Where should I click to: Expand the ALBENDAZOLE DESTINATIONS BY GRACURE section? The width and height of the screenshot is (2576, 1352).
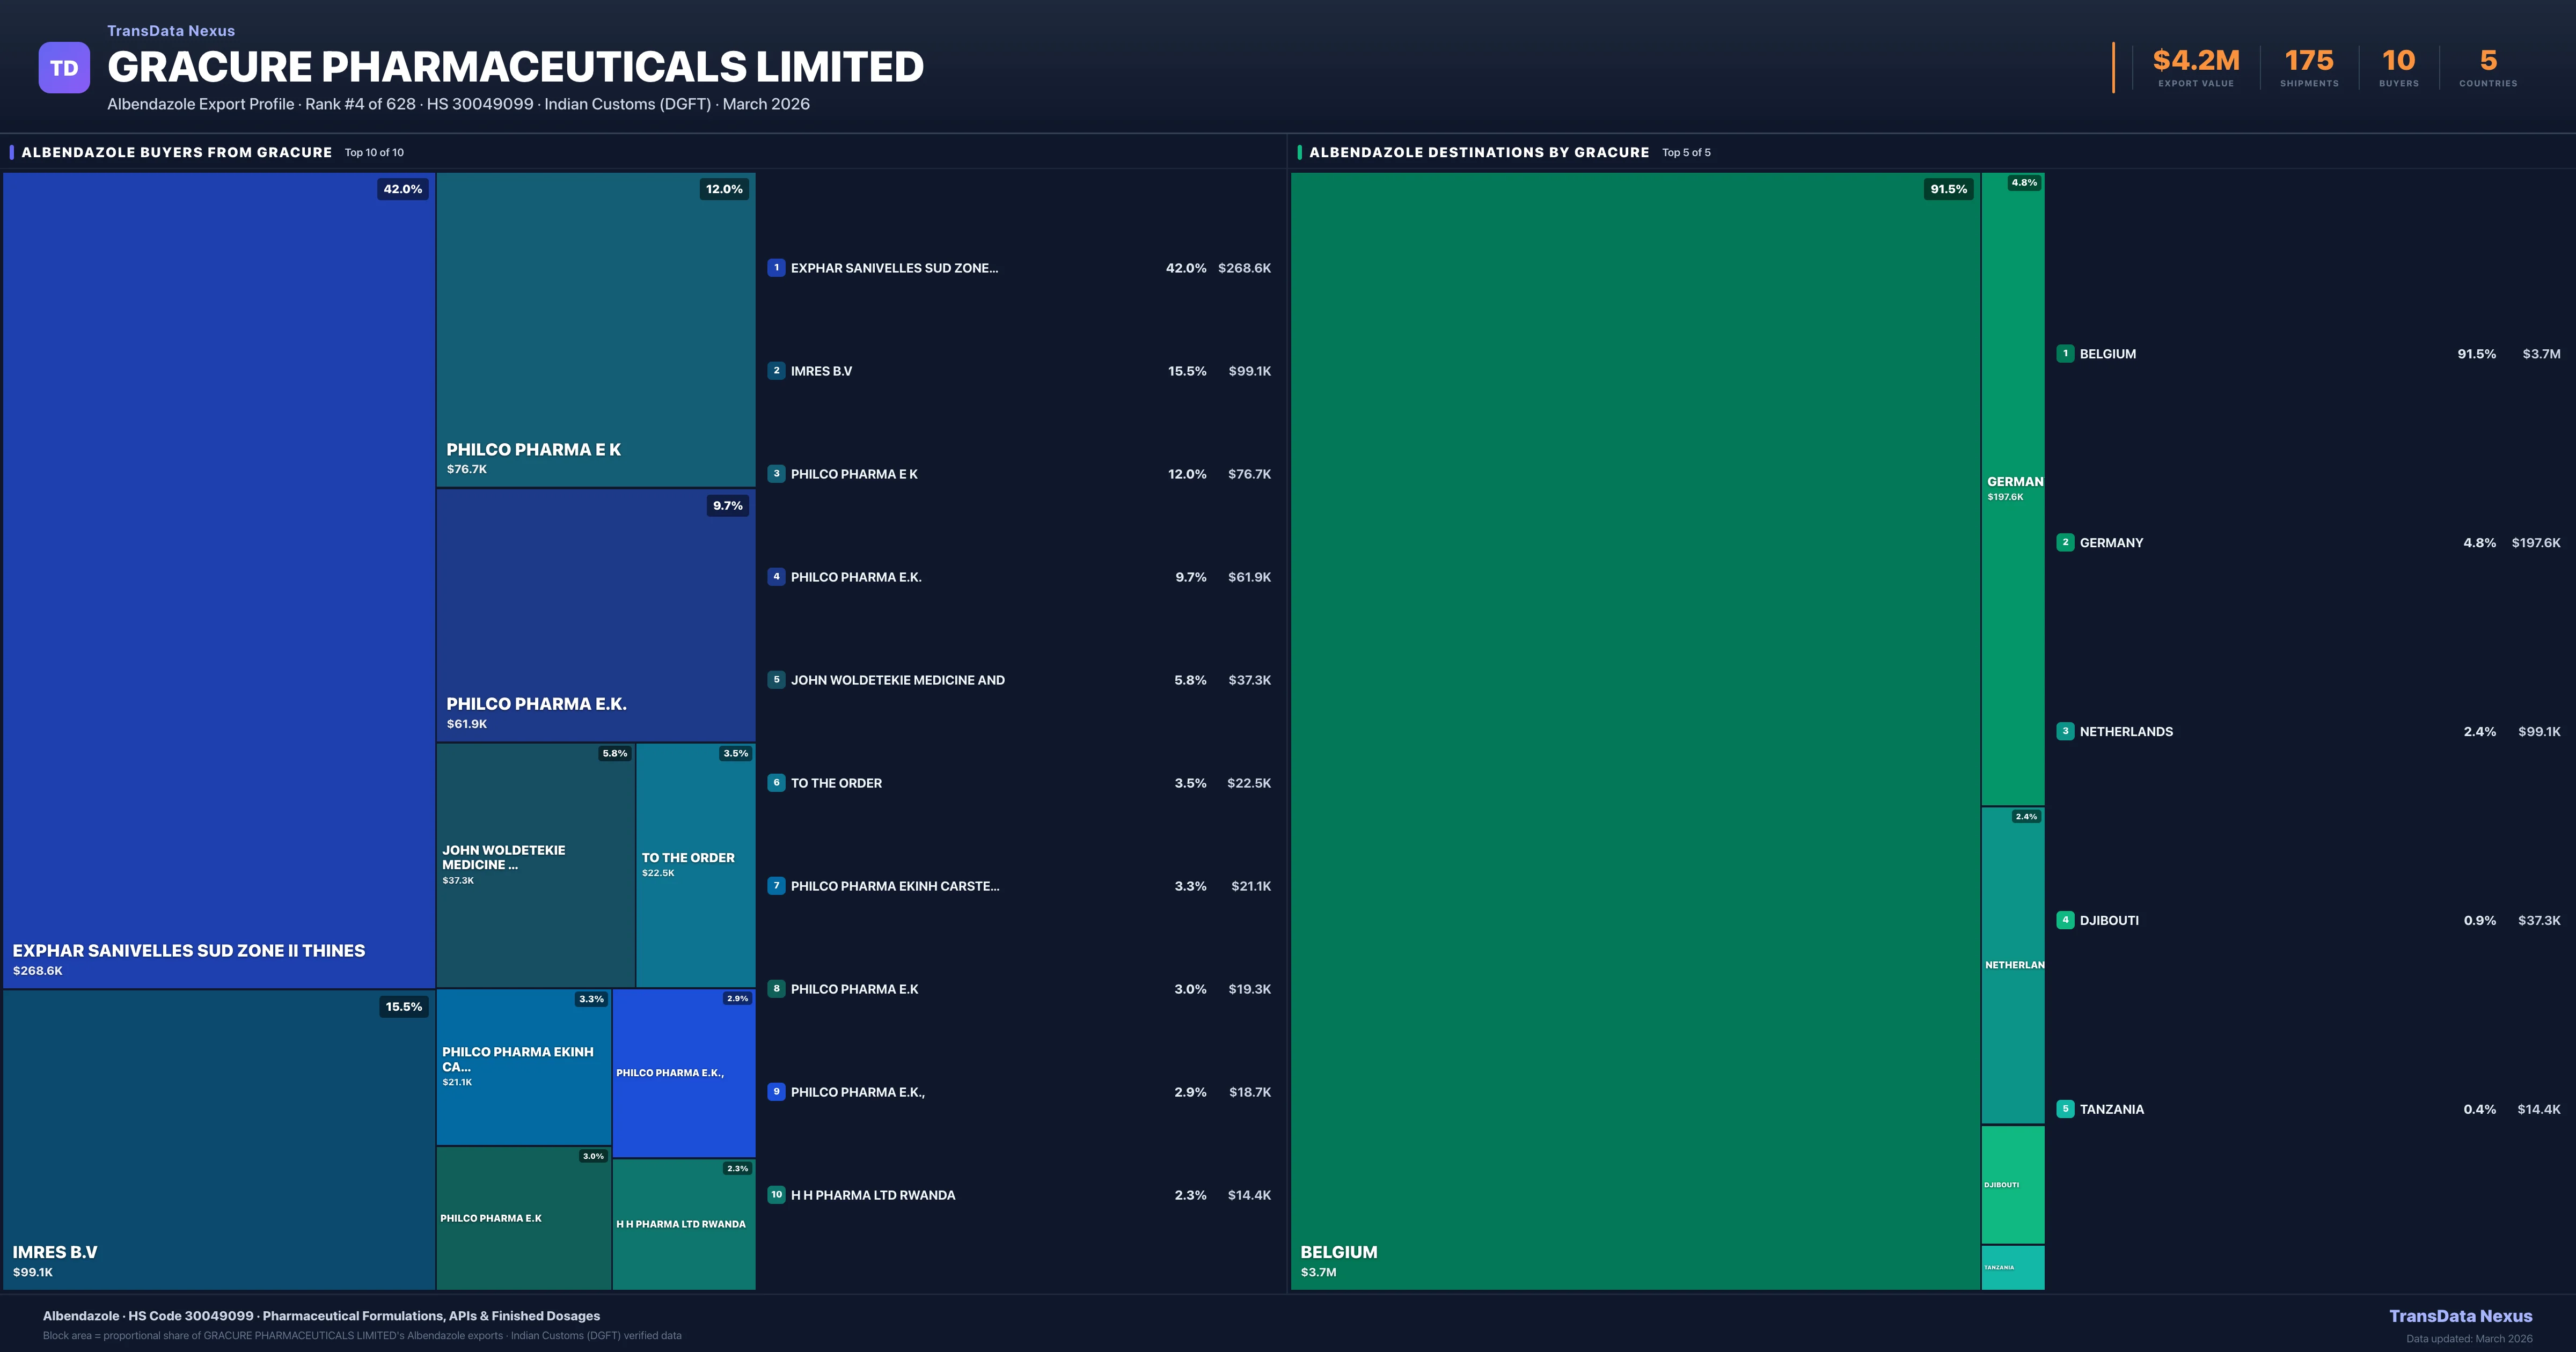click(1478, 152)
